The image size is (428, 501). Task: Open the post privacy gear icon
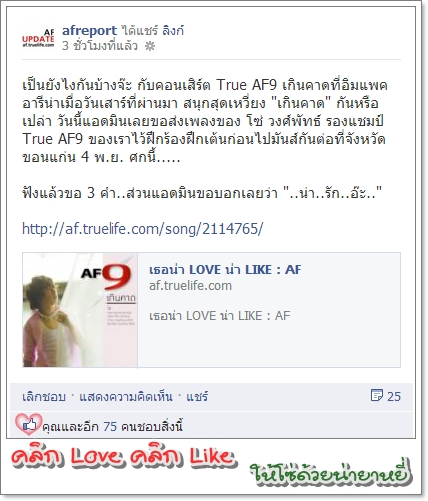(150, 46)
